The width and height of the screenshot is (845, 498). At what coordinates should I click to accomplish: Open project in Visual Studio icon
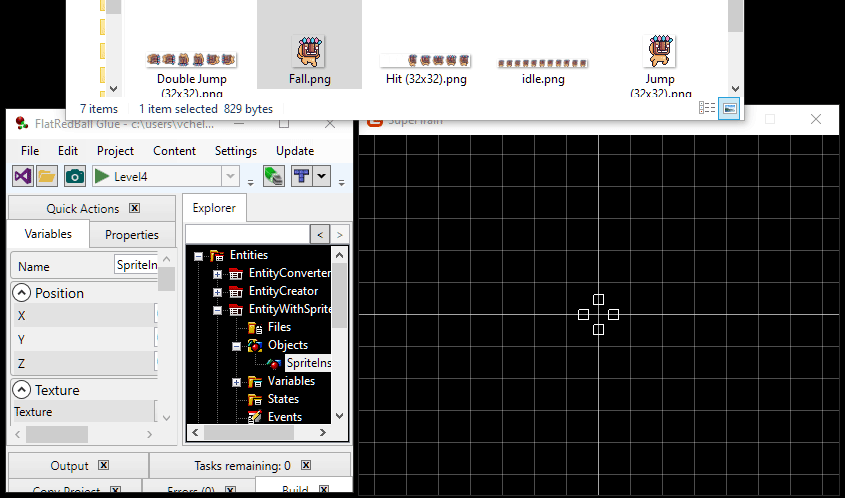point(22,176)
